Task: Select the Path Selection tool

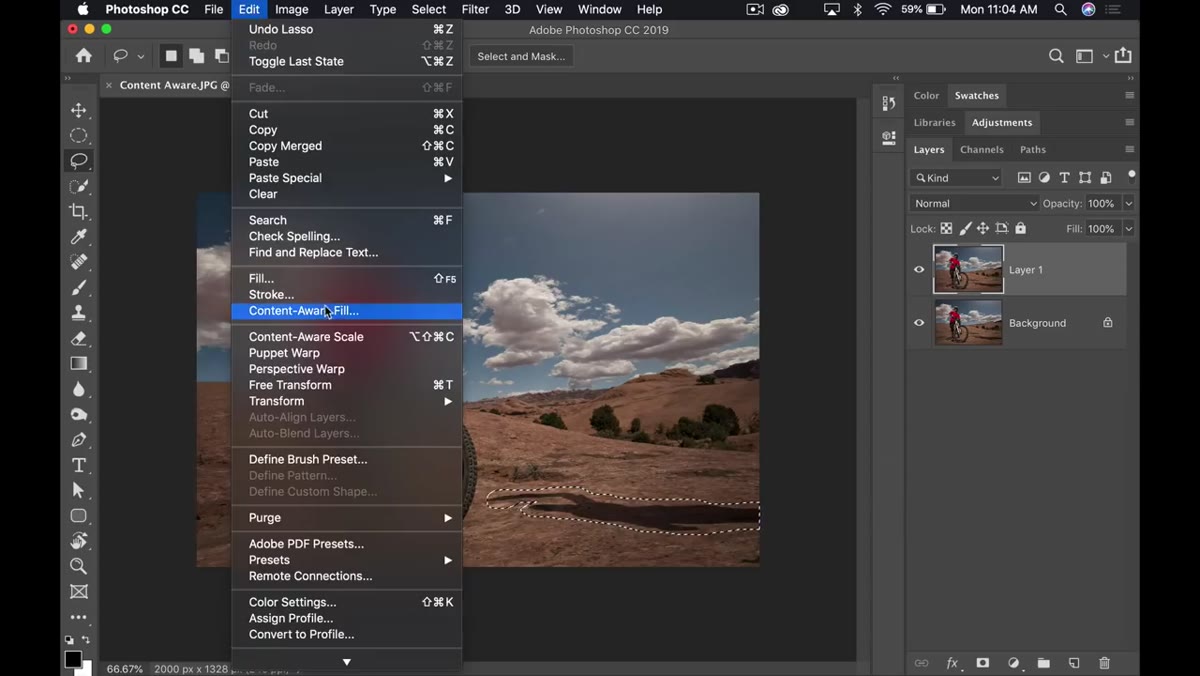Action: click(79, 490)
